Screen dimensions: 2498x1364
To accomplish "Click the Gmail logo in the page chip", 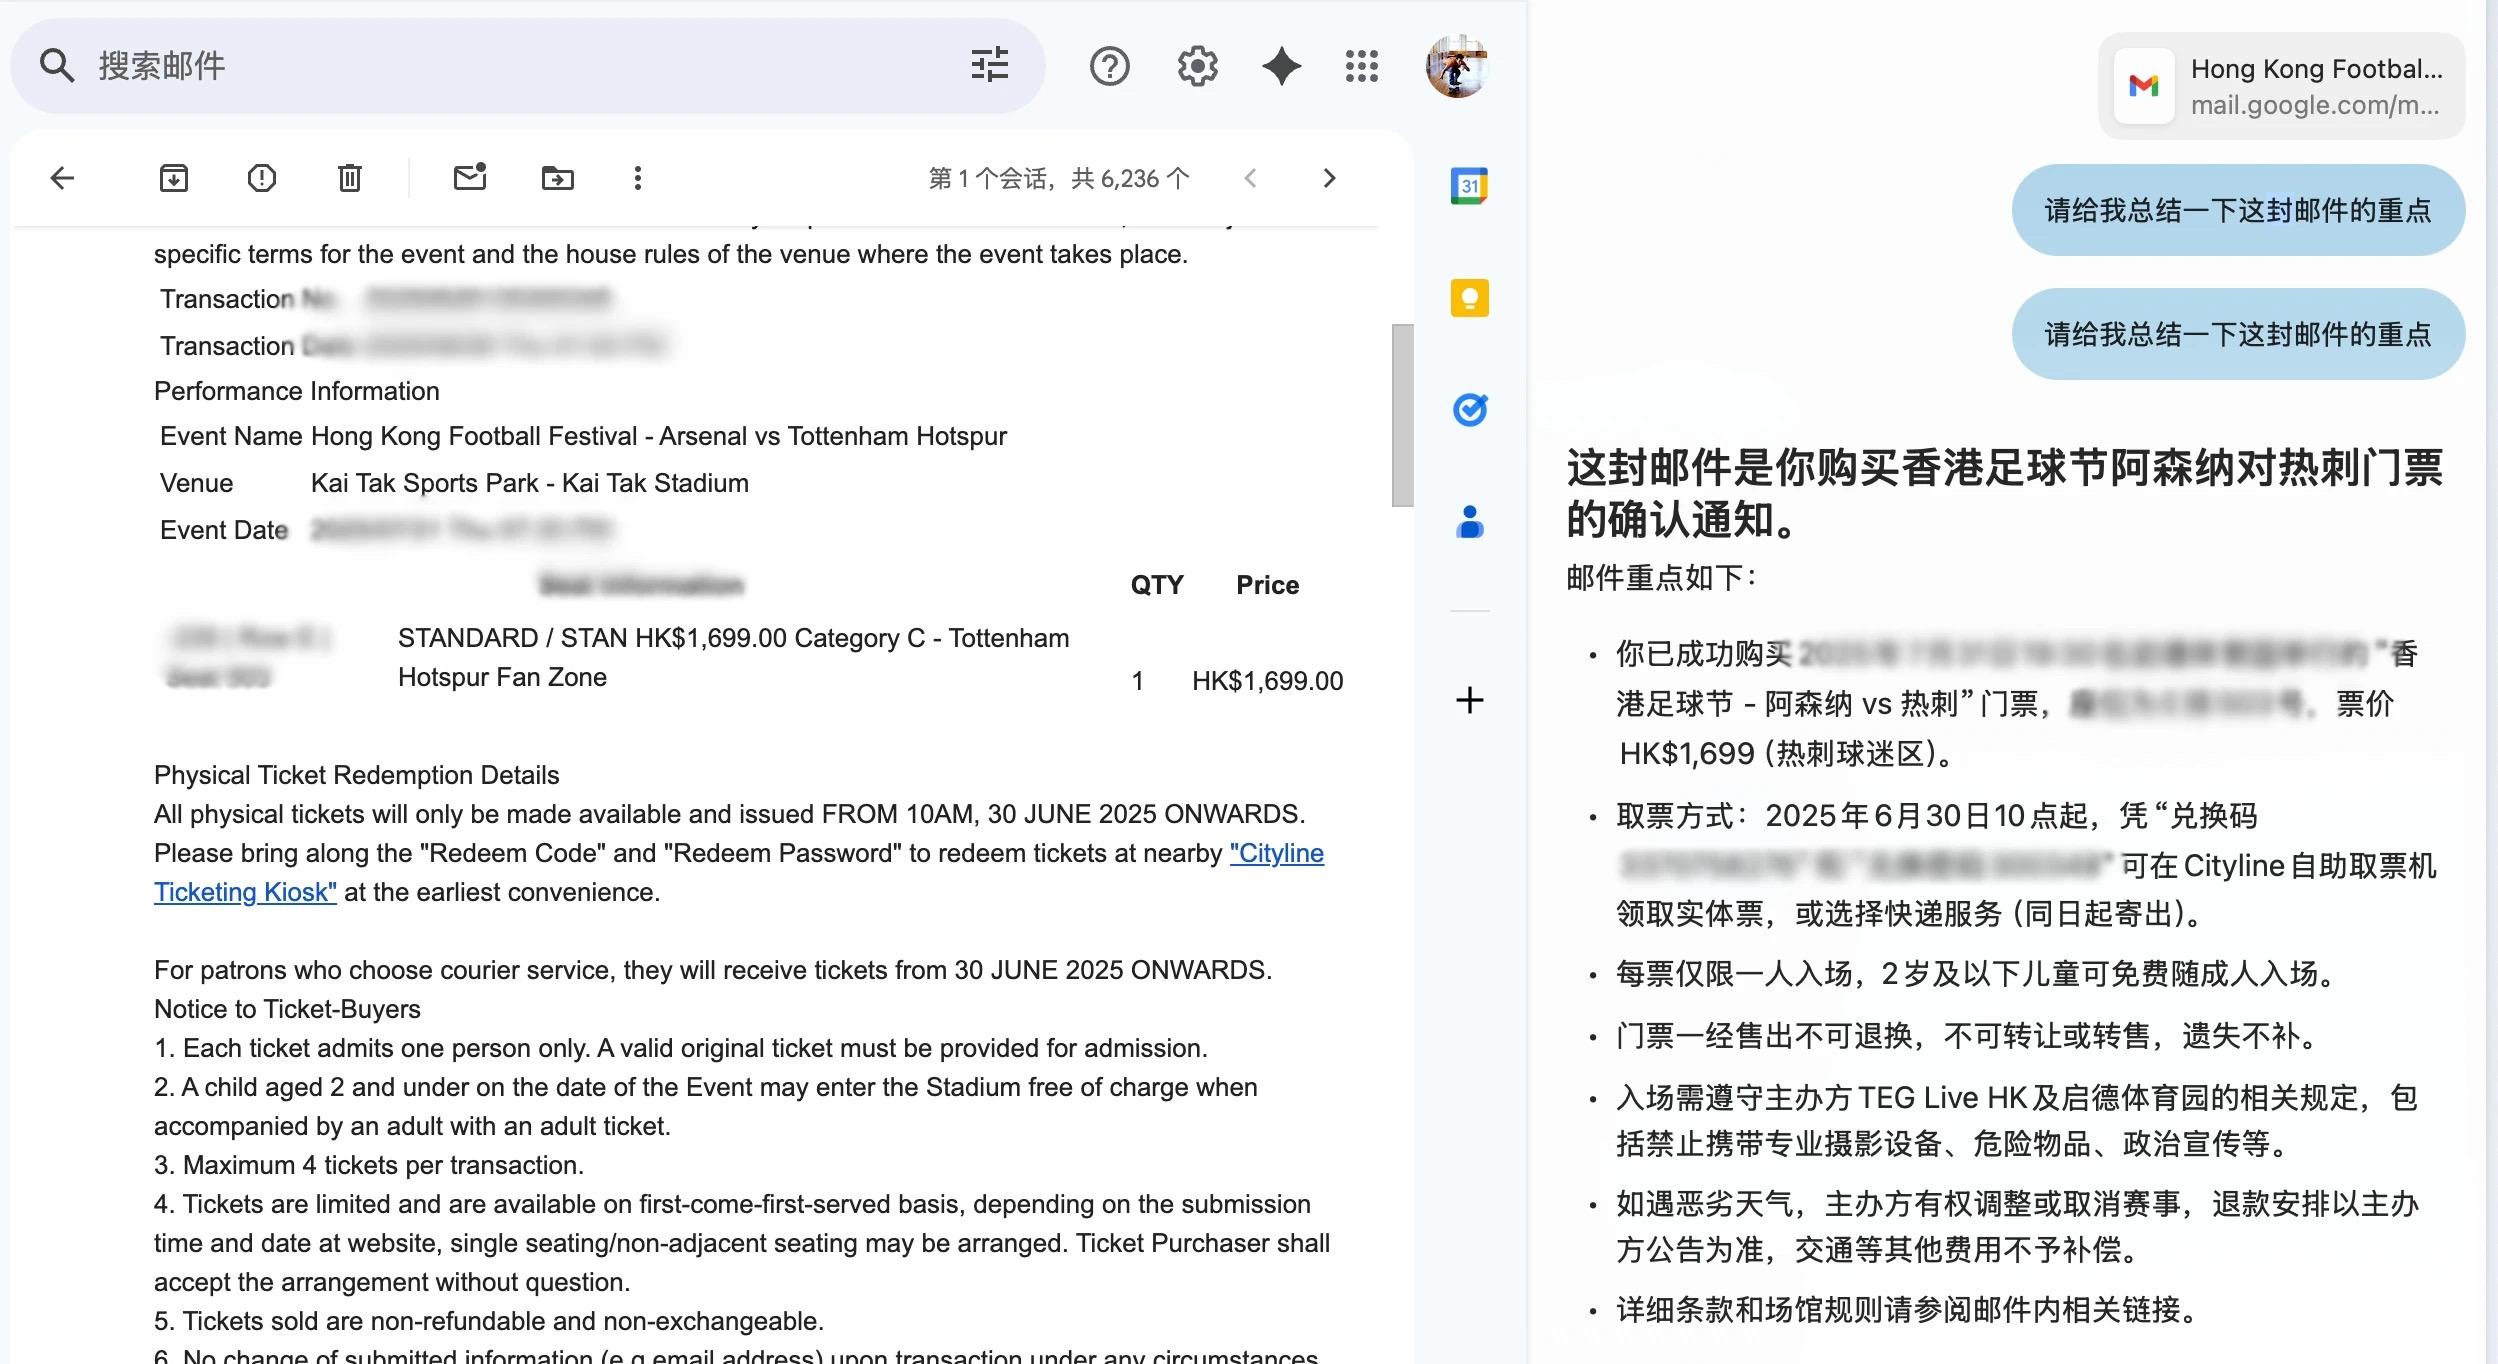I will [2143, 86].
